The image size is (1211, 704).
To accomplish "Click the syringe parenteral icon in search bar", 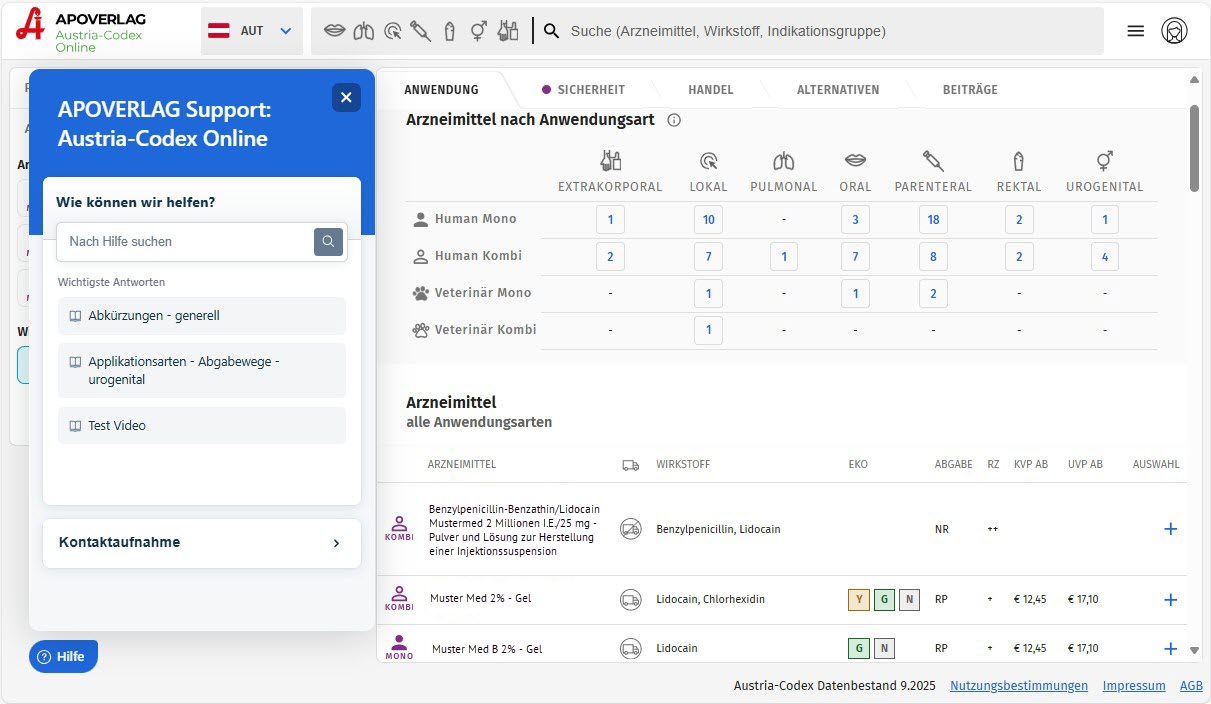I will [x=420, y=31].
